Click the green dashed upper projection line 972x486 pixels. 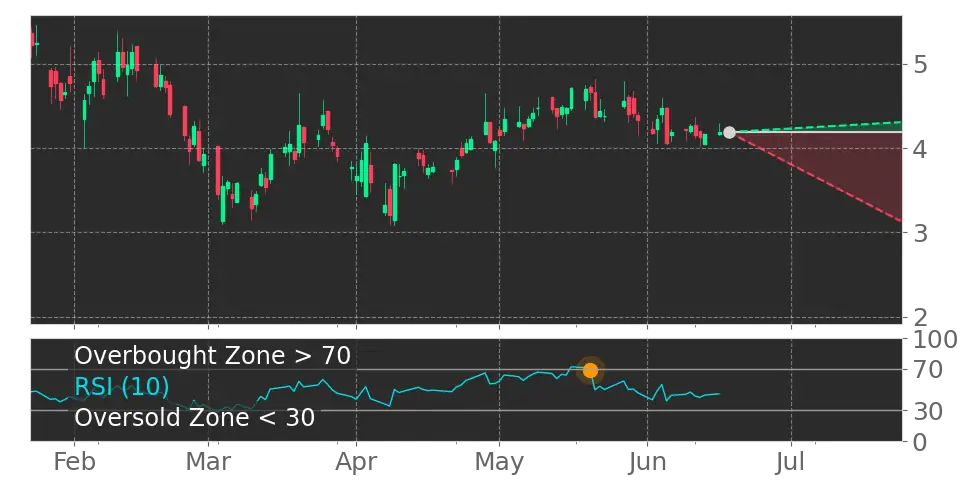click(818, 127)
